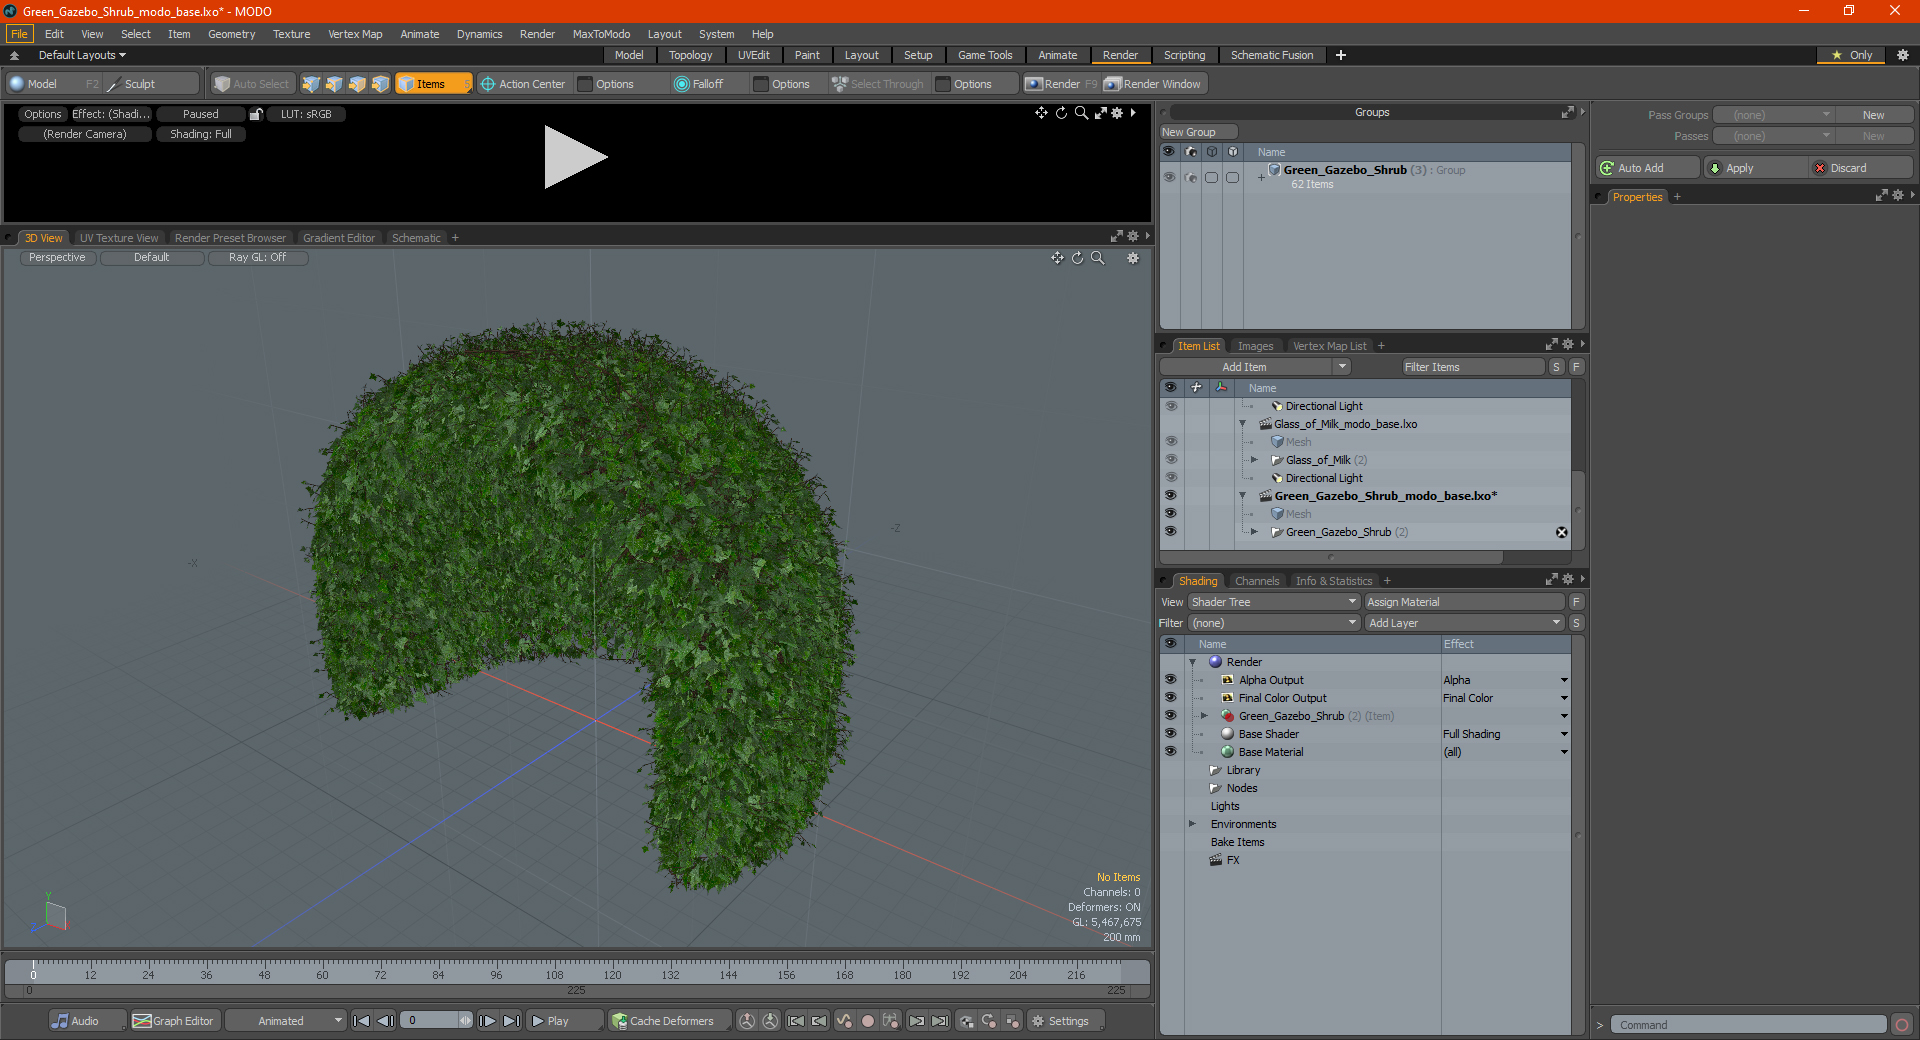Open the Audio options

coord(86,1021)
